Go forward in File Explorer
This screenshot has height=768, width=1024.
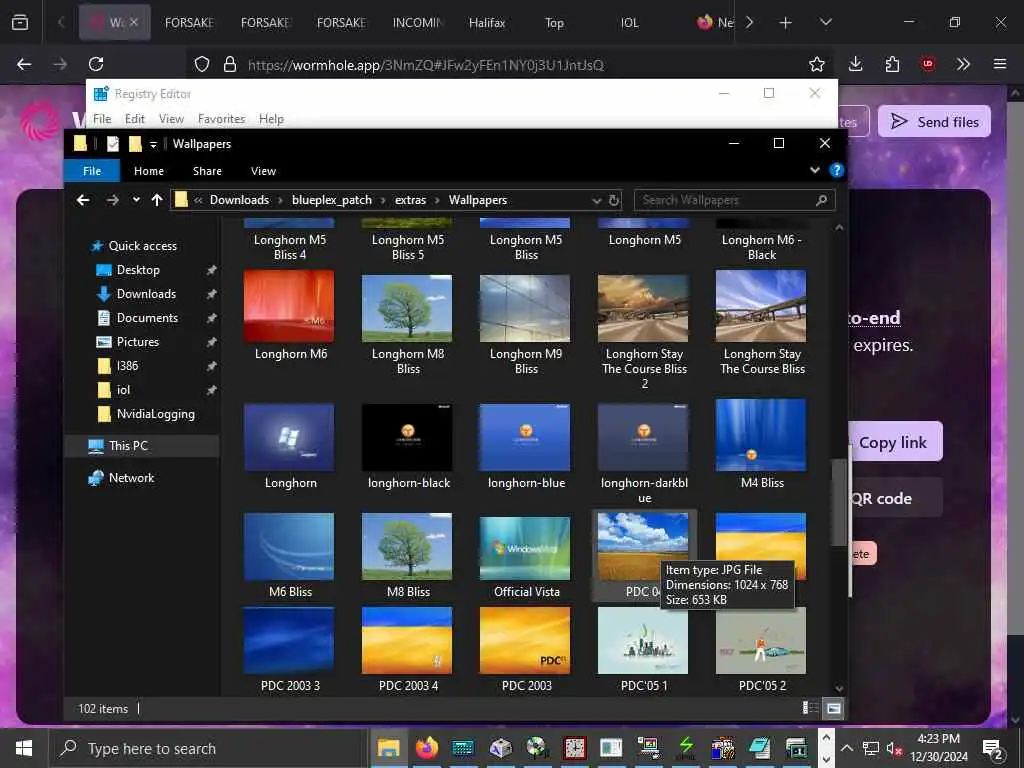coord(112,200)
